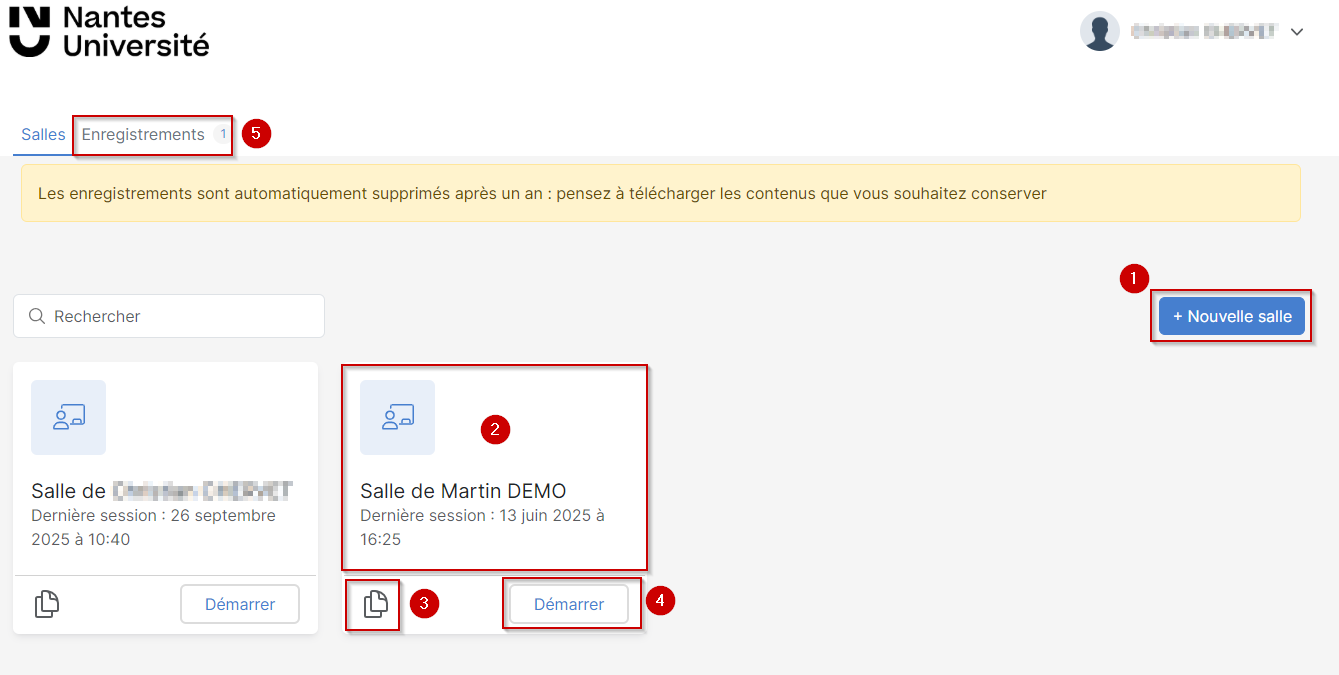The width and height of the screenshot is (1339, 675).
Task: Click the recordings count badge
Action: (222, 135)
